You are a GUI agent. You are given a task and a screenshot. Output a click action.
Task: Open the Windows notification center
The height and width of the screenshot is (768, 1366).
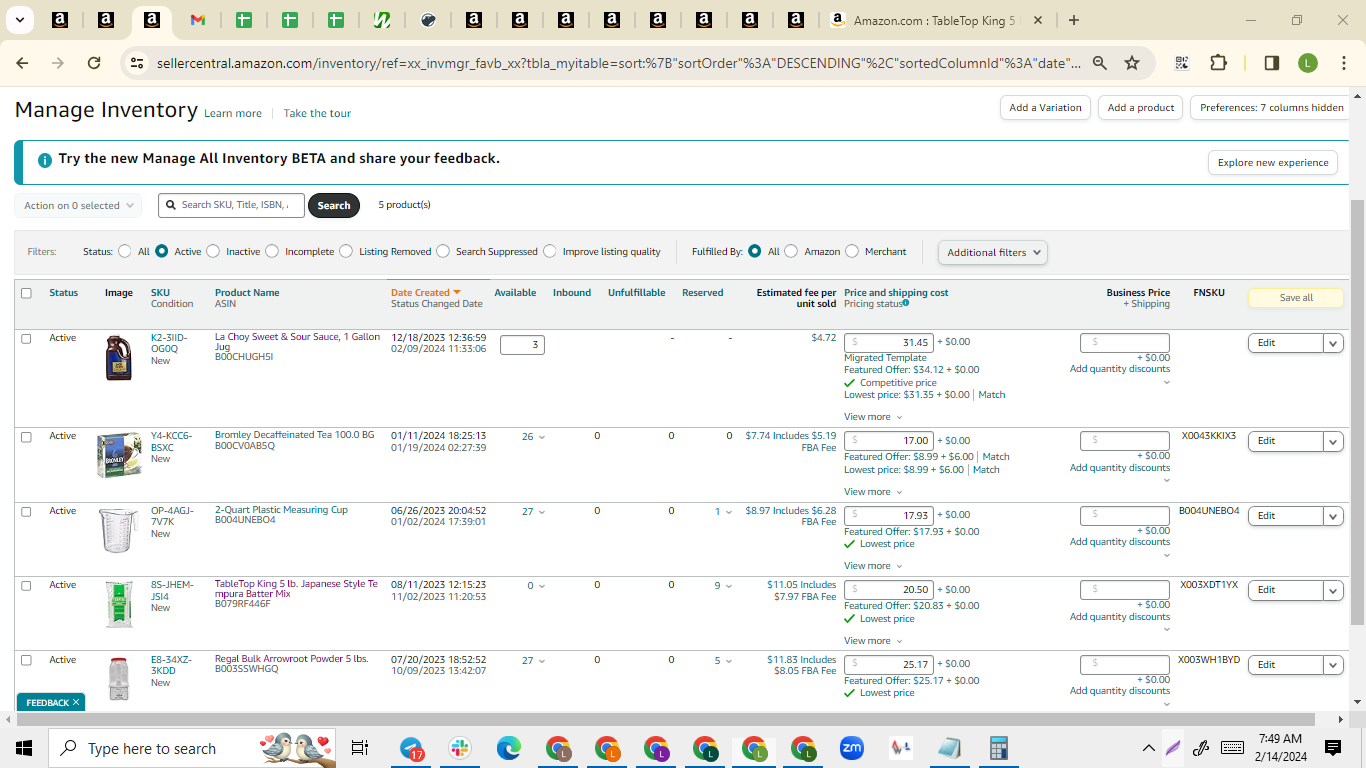(x=1333, y=748)
